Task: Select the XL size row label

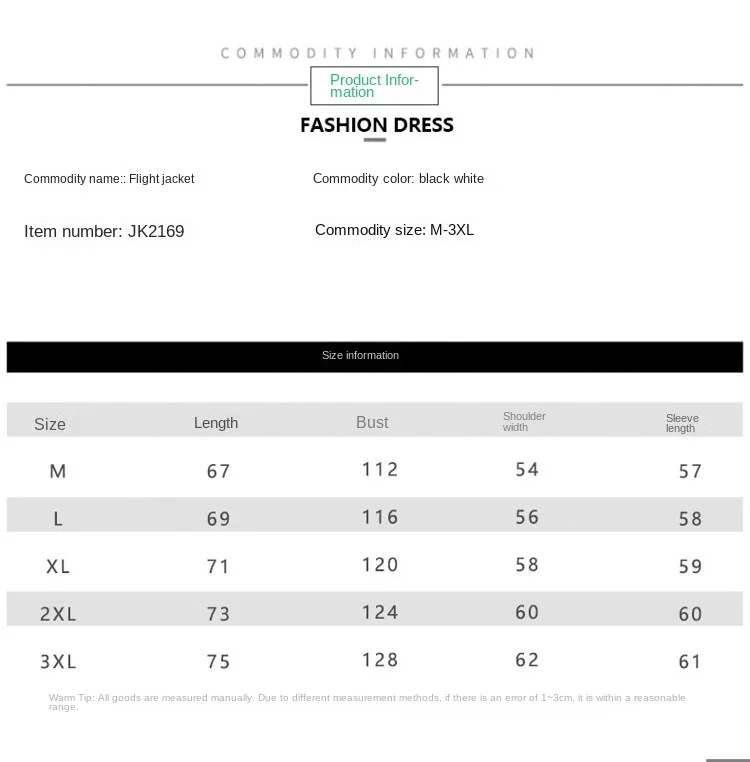Action: click(x=58, y=566)
